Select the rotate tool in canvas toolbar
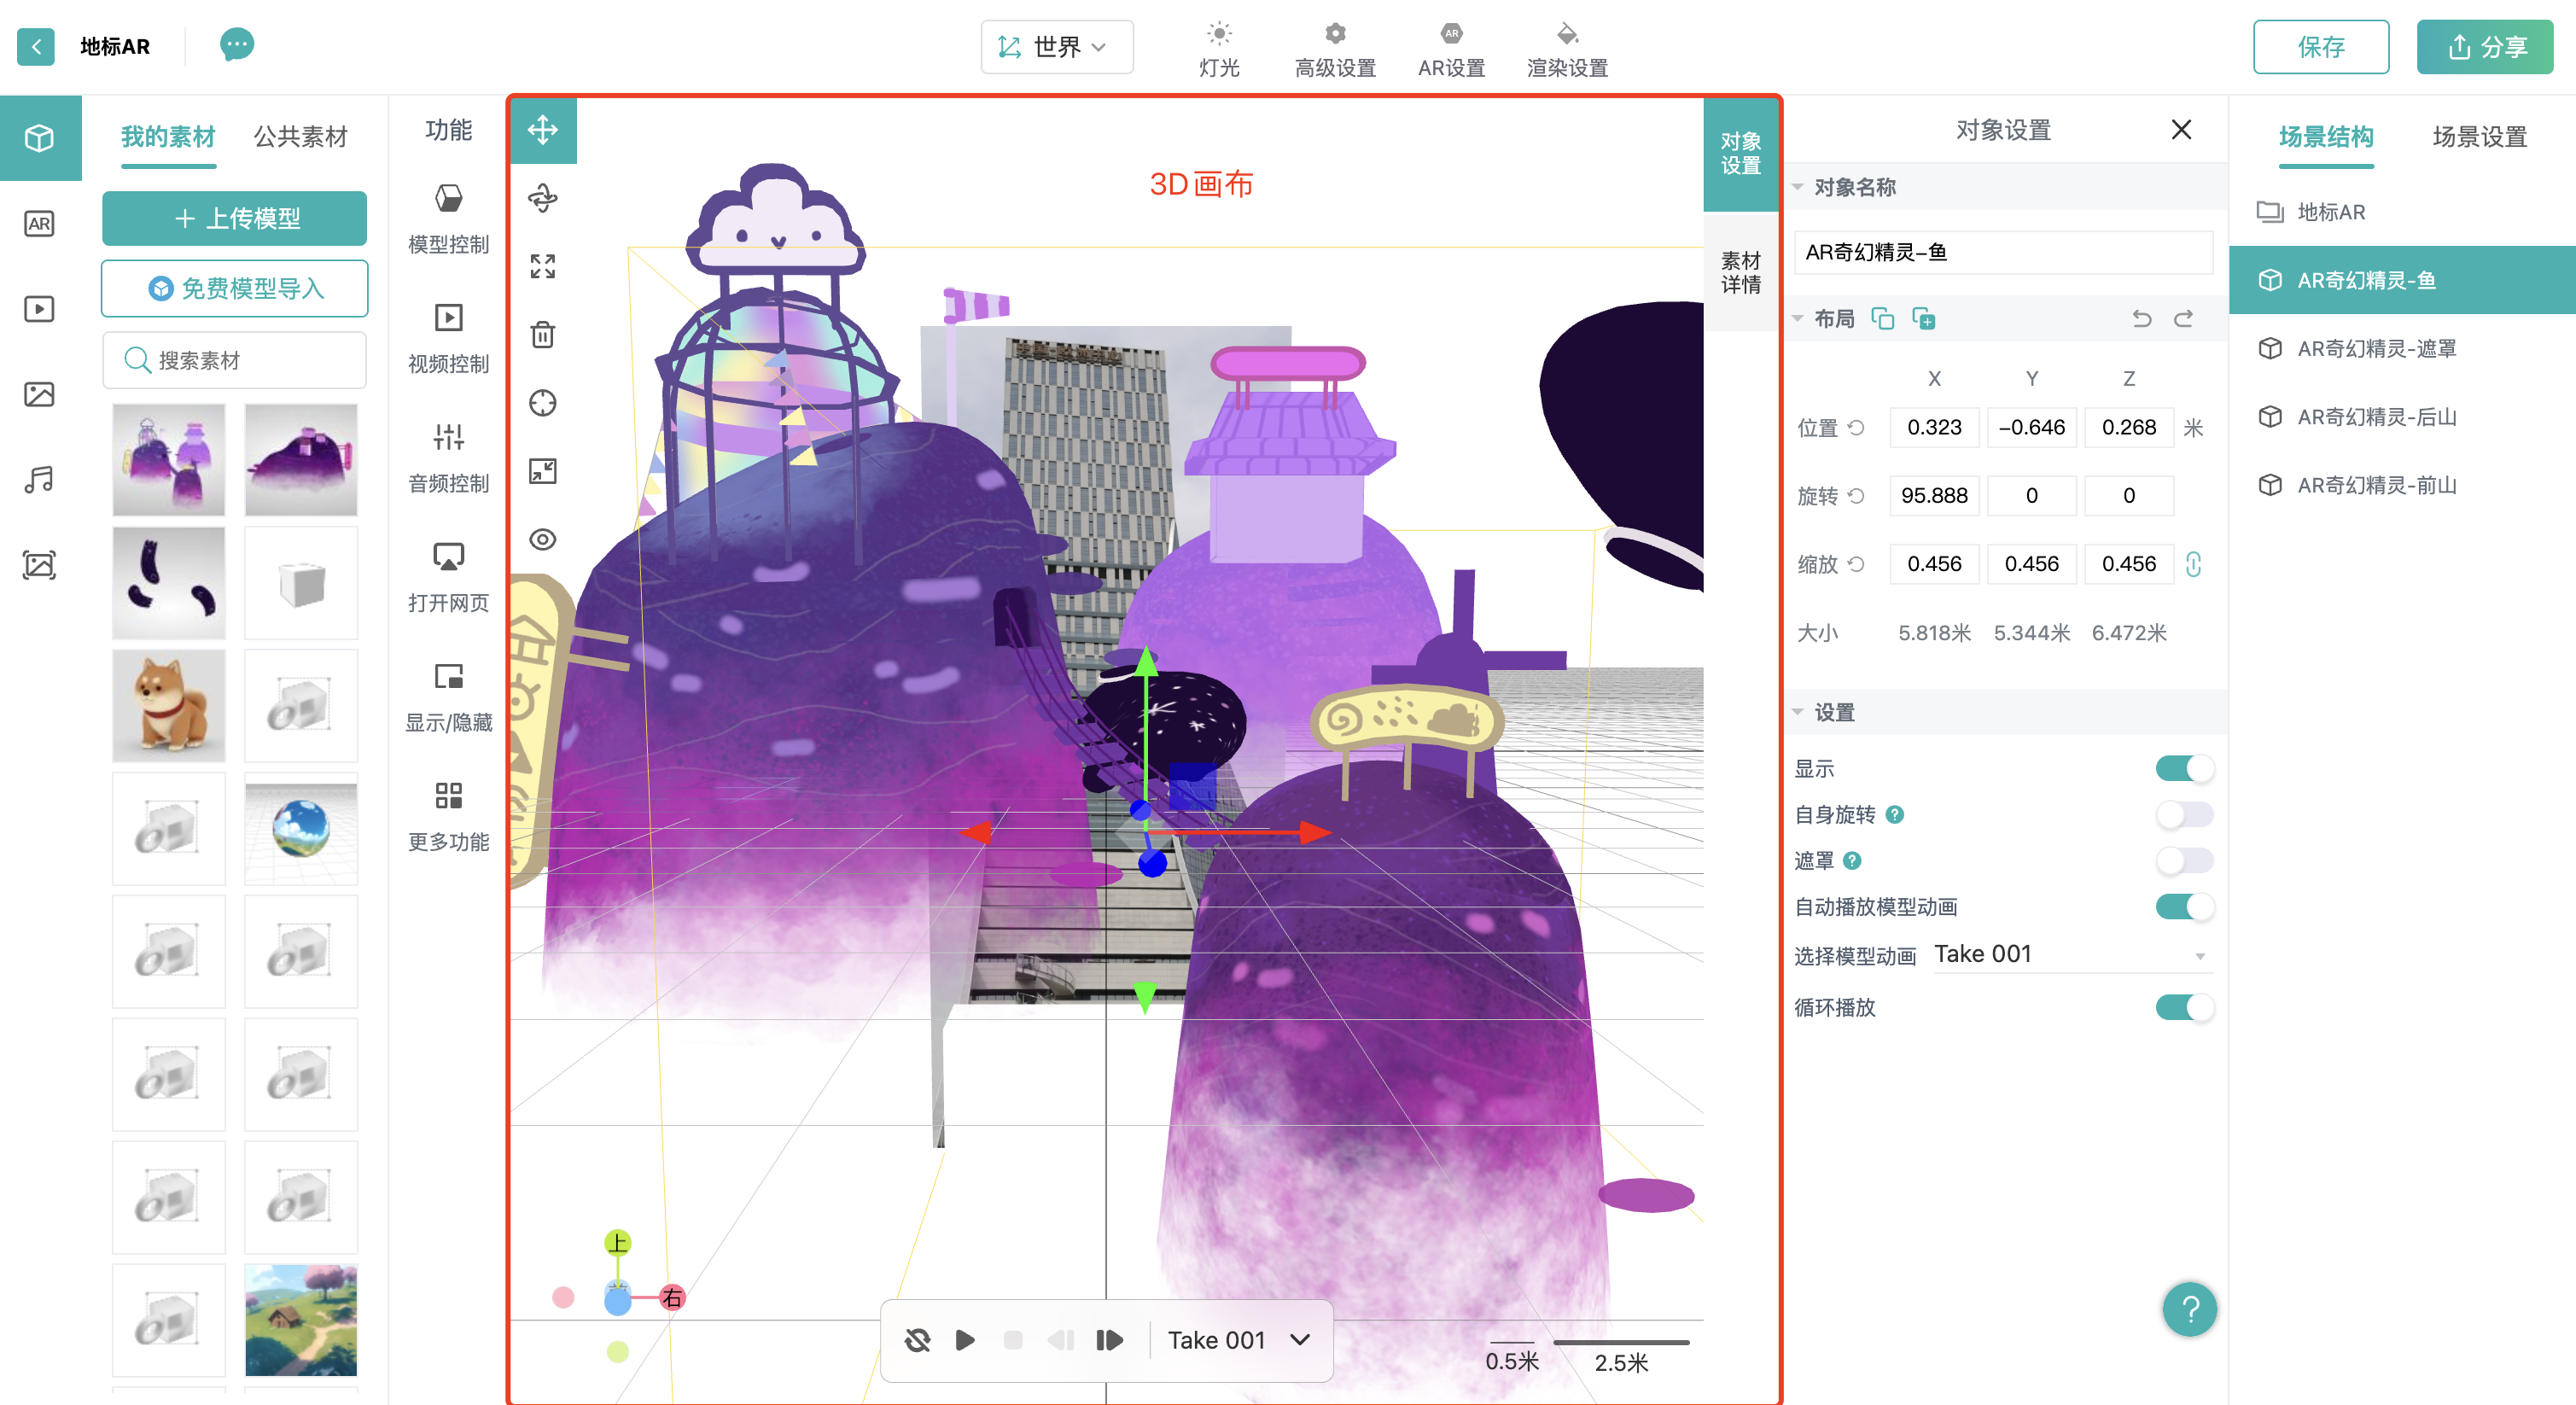This screenshot has width=2576, height=1405. coord(543,198)
